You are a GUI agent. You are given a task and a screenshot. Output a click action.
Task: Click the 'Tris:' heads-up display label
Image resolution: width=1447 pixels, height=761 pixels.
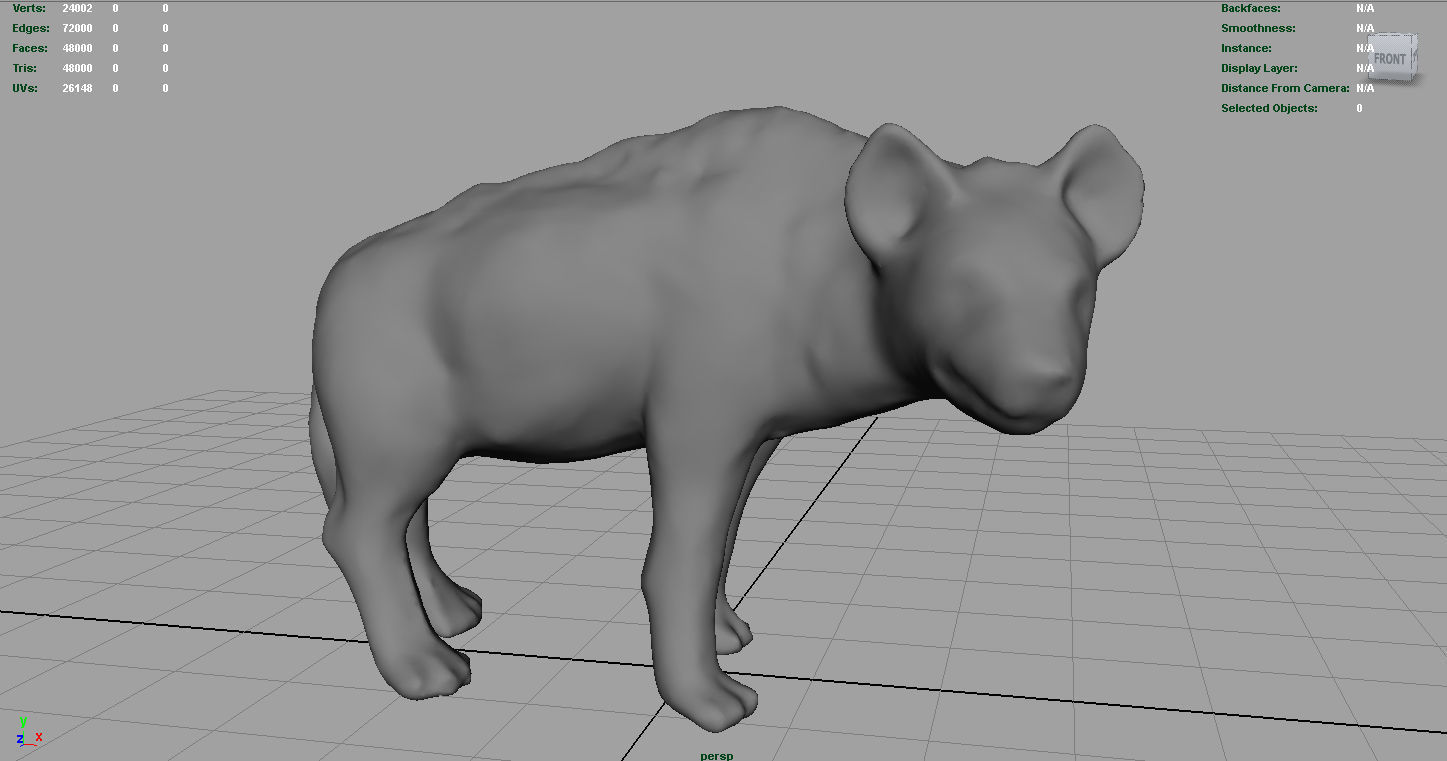click(25, 68)
